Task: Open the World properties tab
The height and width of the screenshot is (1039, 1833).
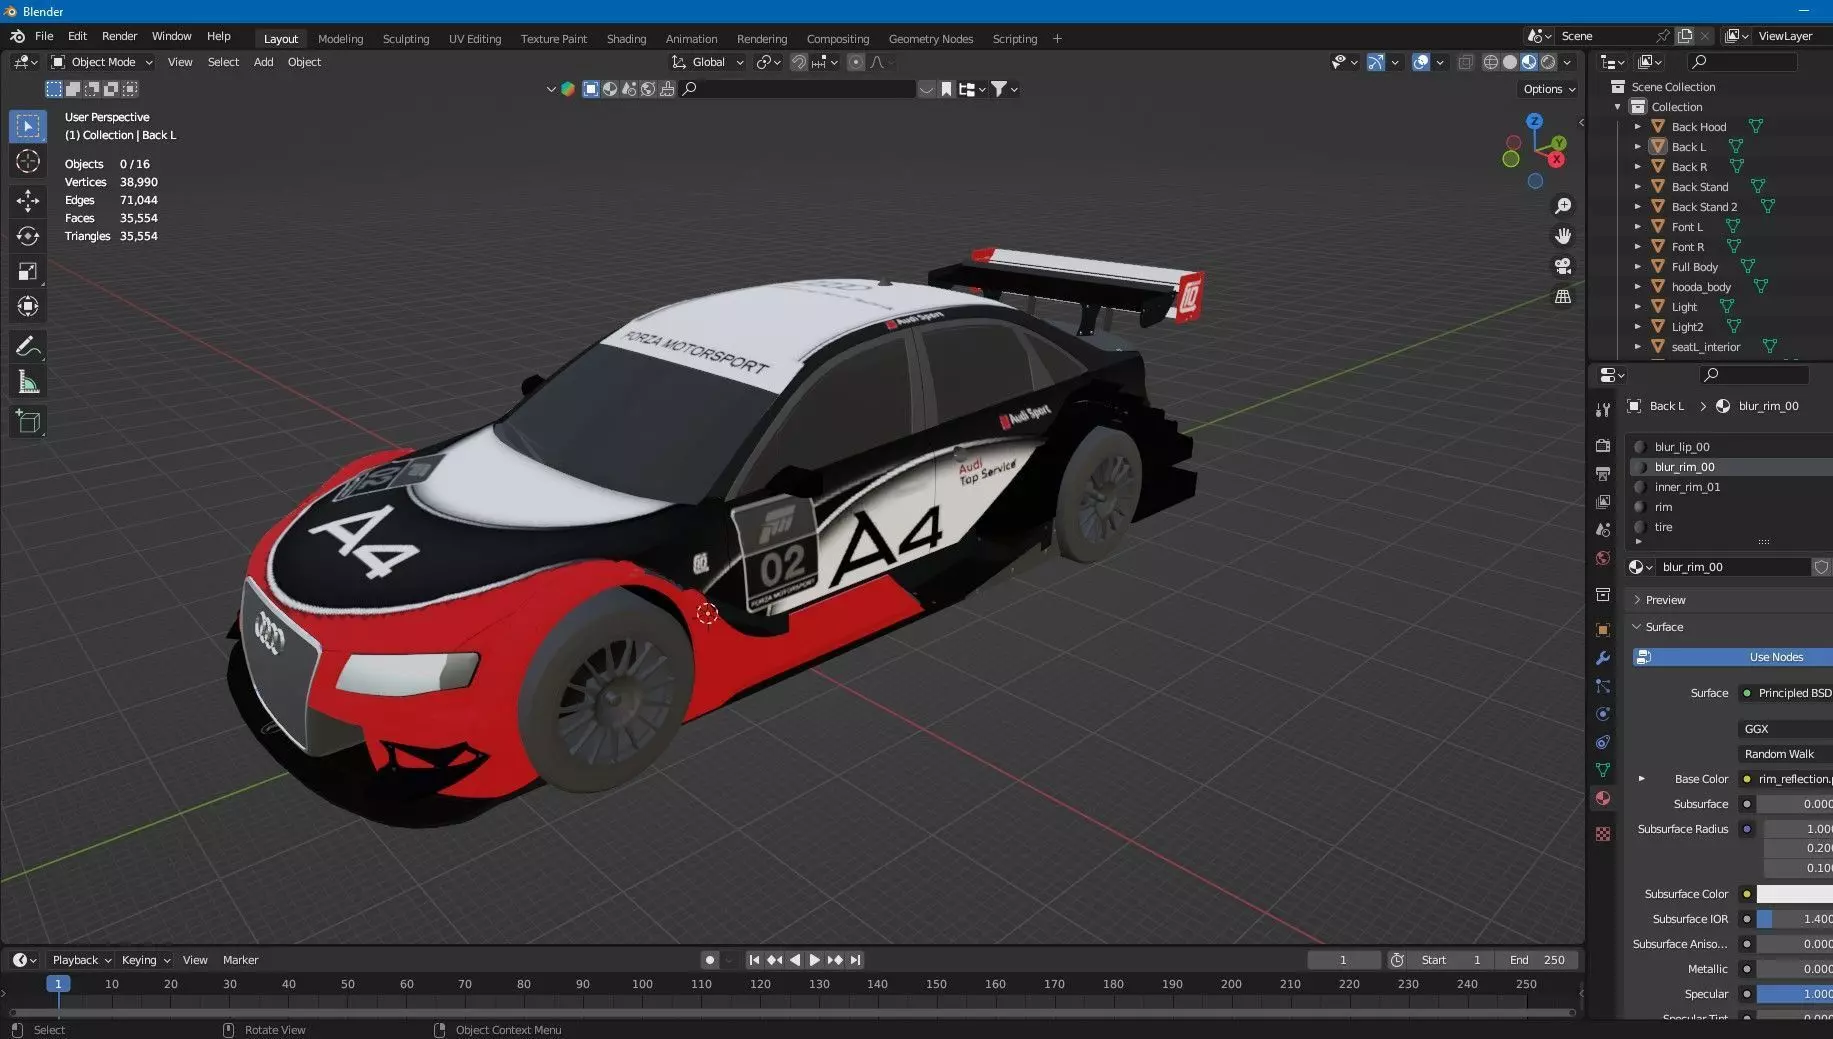Action: 1603,558
